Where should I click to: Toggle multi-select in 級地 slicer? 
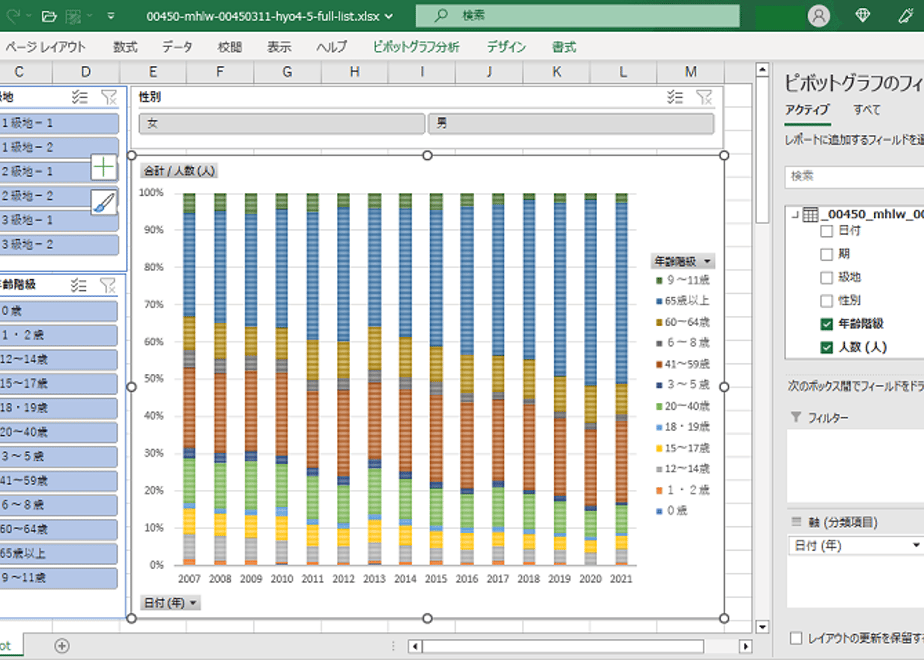tap(80, 97)
